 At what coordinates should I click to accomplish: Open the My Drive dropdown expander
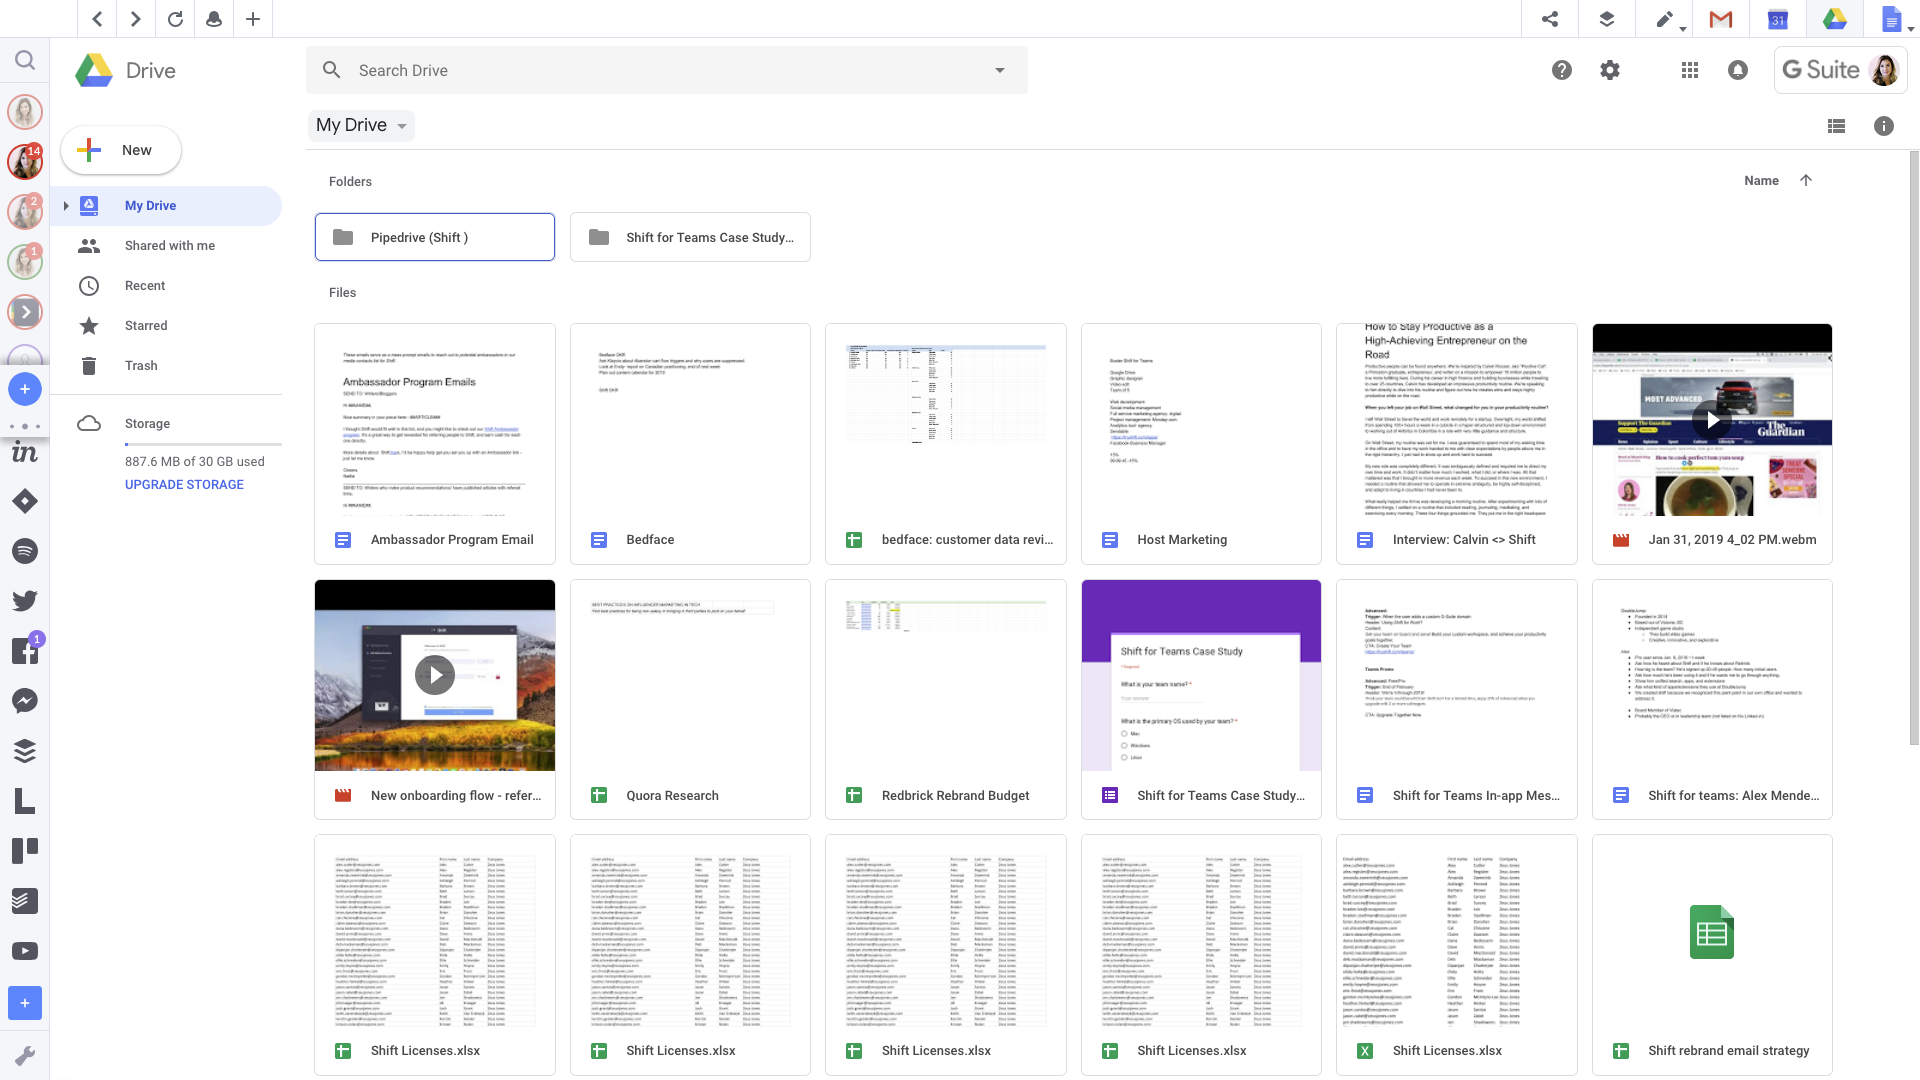402,125
